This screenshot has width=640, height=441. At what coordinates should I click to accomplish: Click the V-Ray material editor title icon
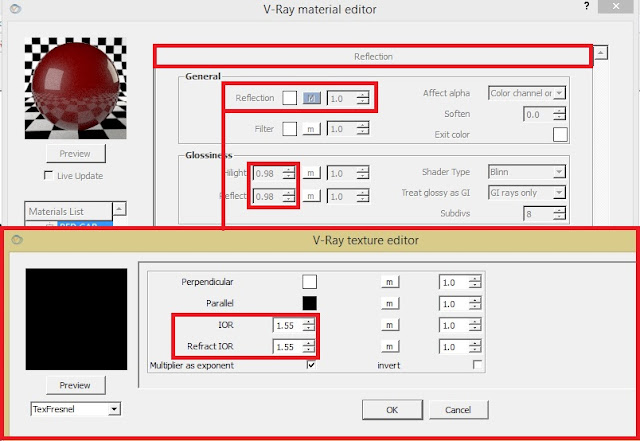pos(15,9)
